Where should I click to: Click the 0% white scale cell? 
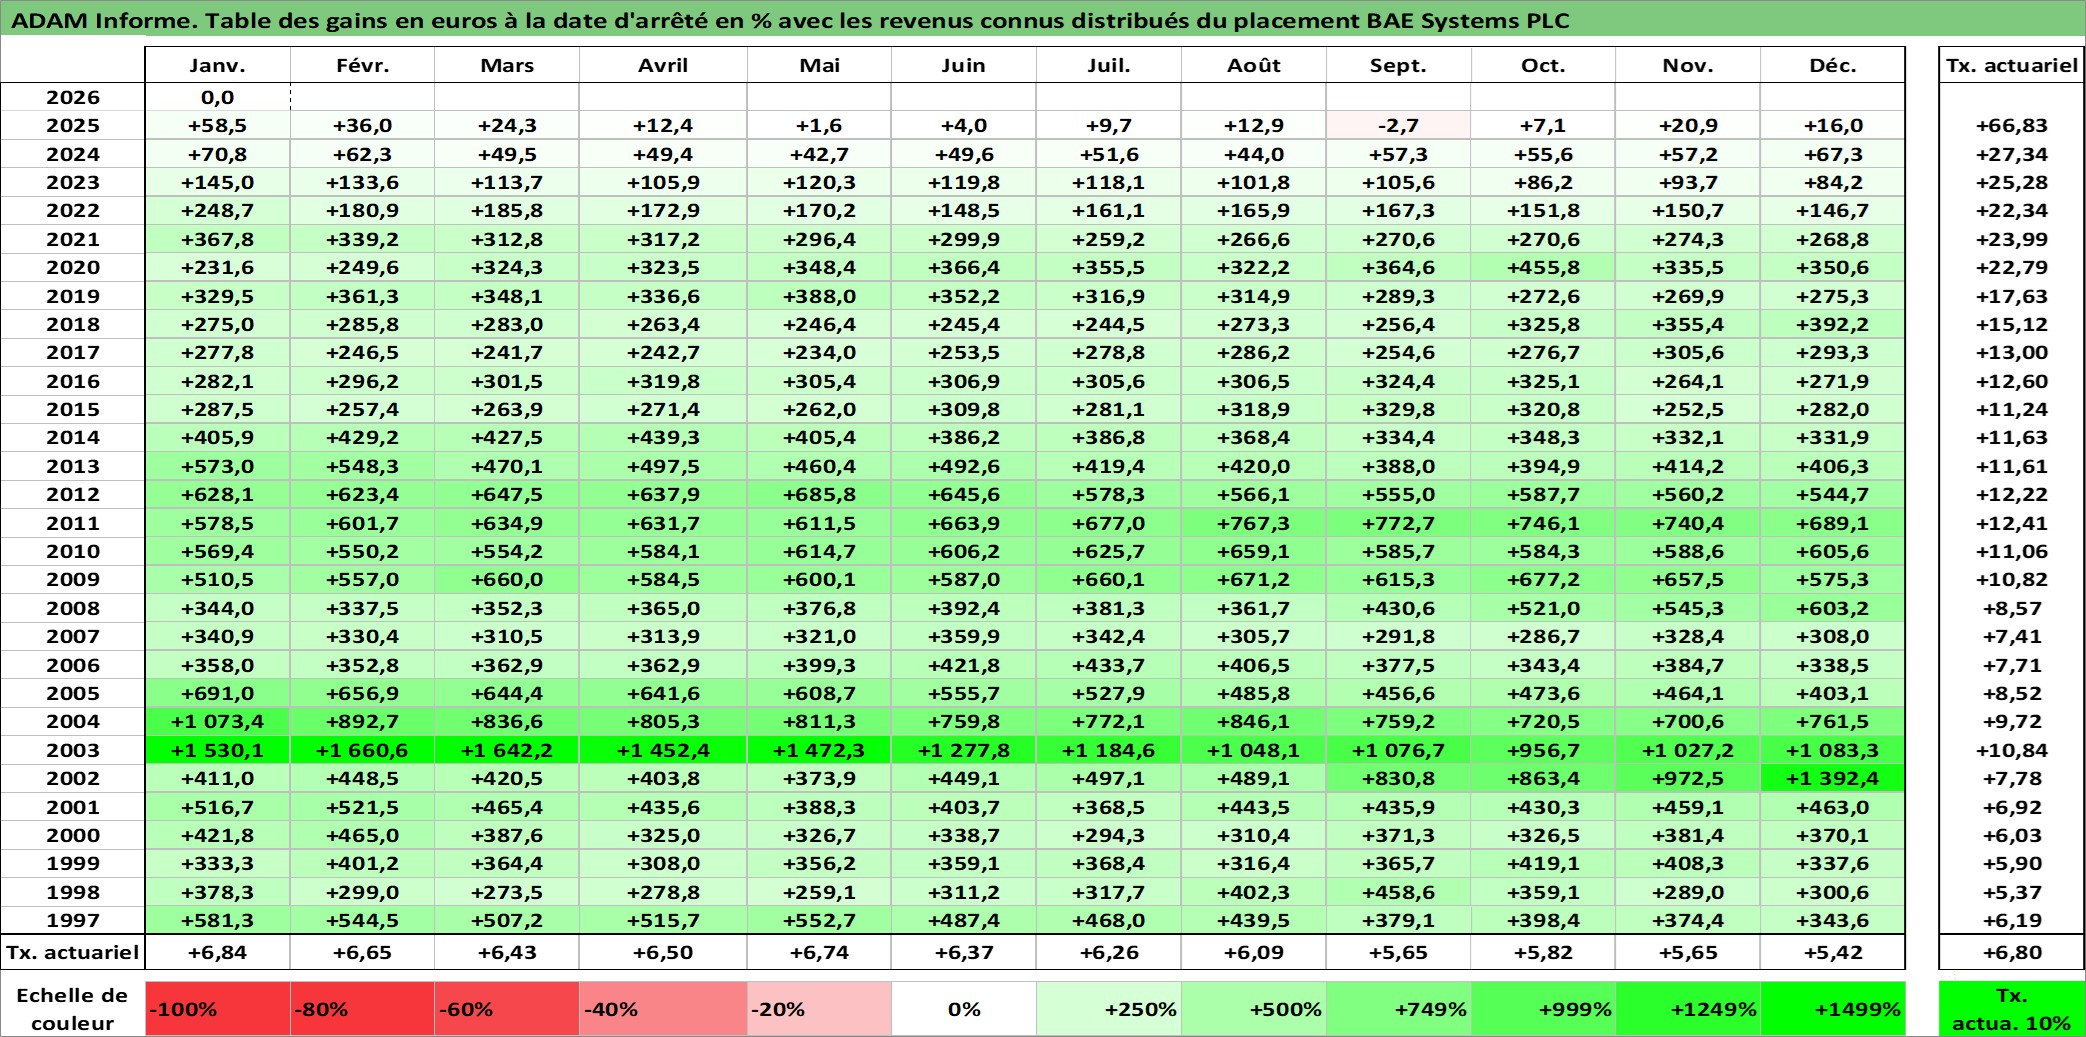(x=964, y=1009)
